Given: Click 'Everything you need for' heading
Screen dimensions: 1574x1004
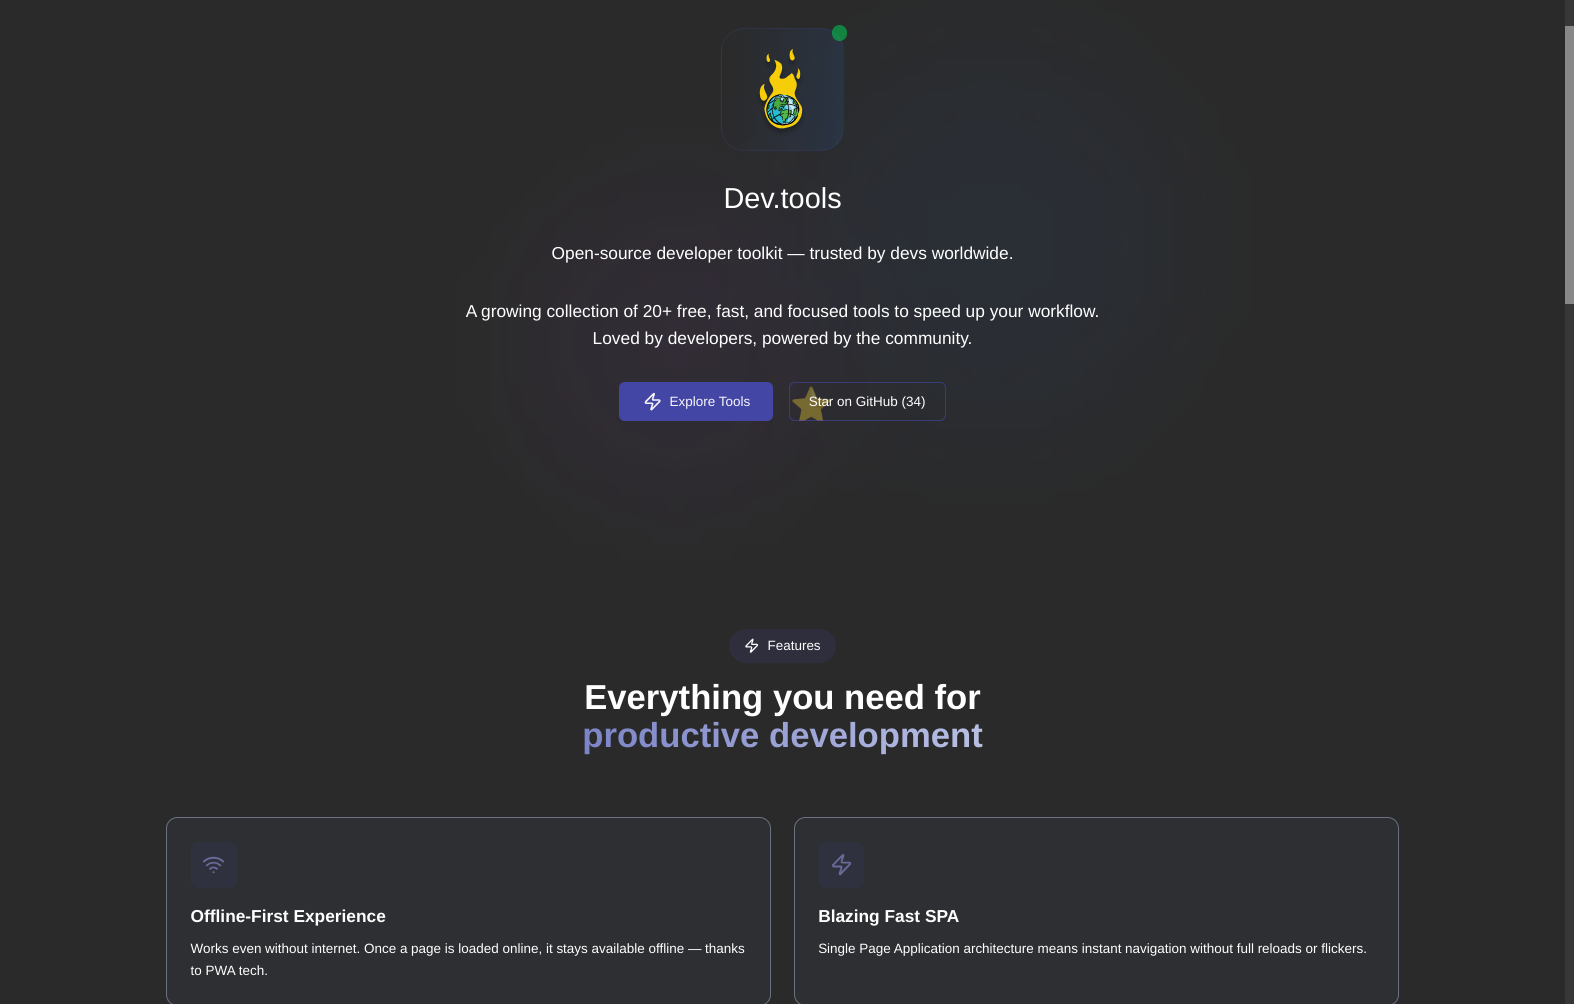Looking at the screenshot, I should click(782, 697).
